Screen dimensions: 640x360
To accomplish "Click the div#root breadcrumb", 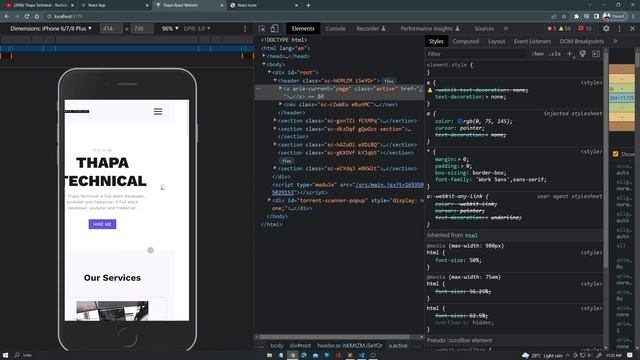I will 300,346.
